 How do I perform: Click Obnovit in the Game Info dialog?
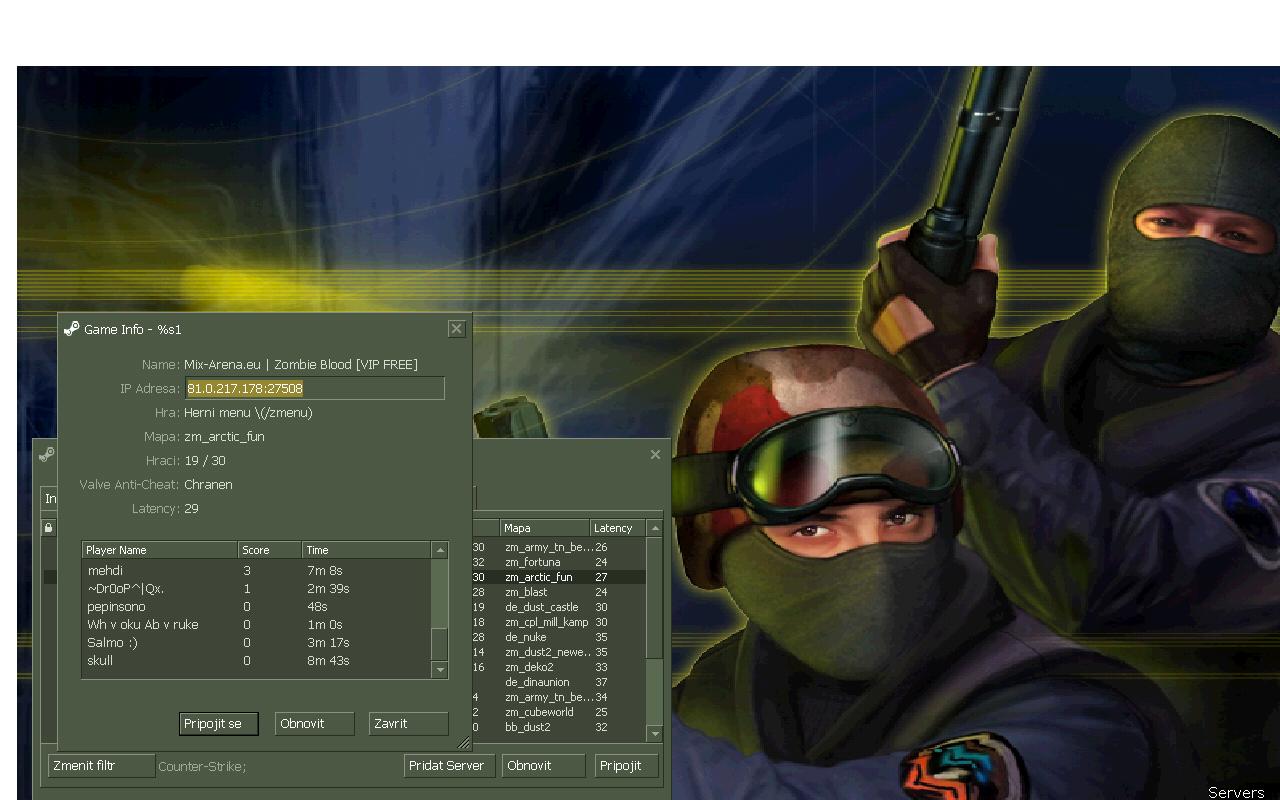tap(314, 723)
